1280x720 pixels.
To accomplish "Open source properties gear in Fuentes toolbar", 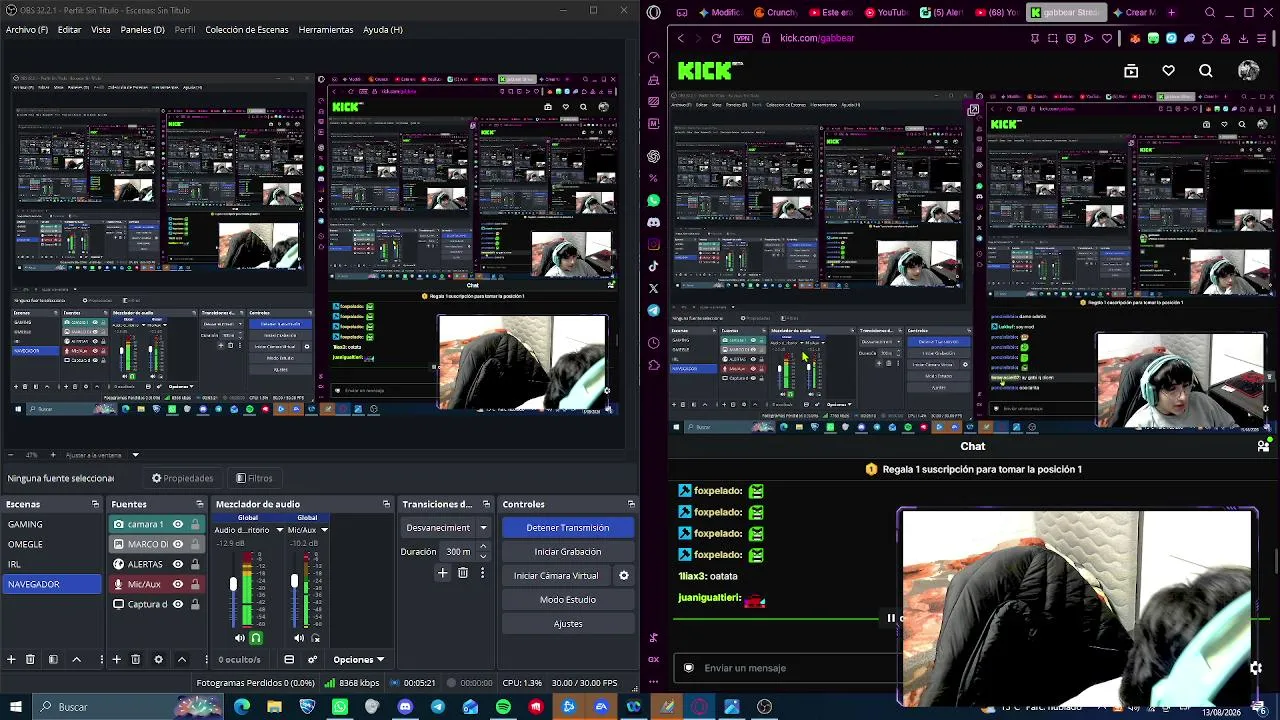I will point(158,659).
